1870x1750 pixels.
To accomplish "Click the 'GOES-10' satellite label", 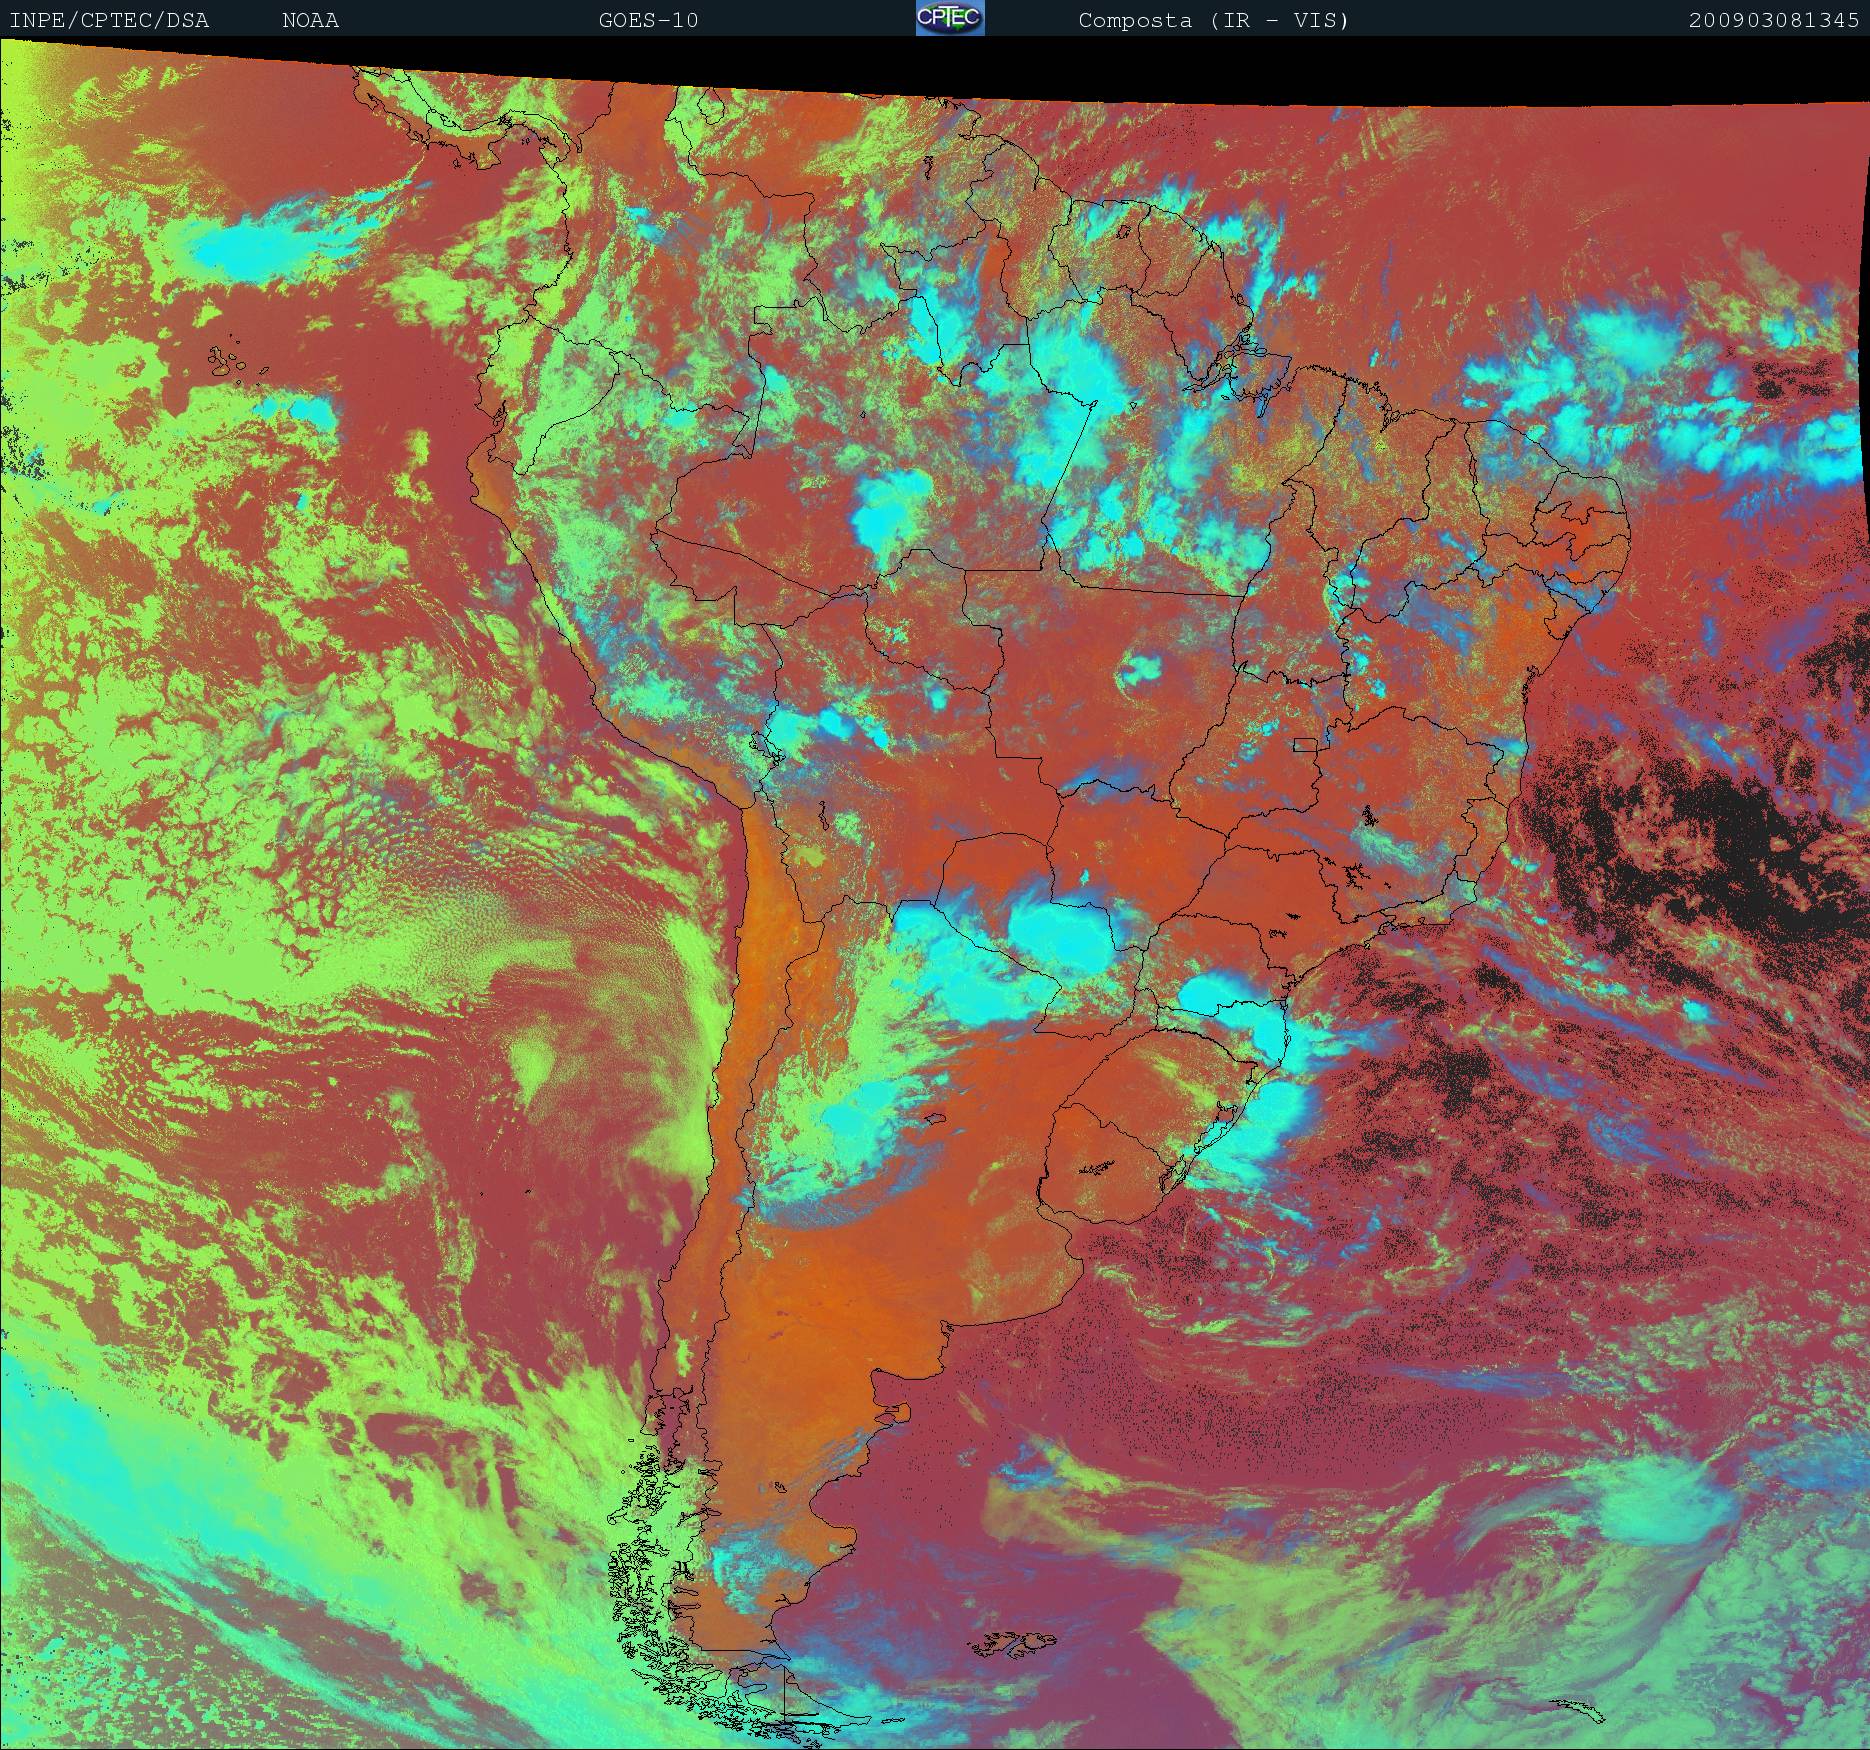I will (x=648, y=20).
